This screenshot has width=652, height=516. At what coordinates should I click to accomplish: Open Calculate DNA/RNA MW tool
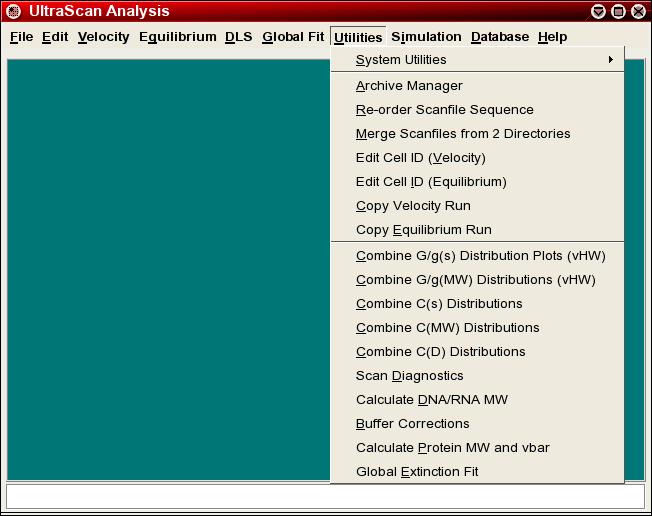coord(431,400)
